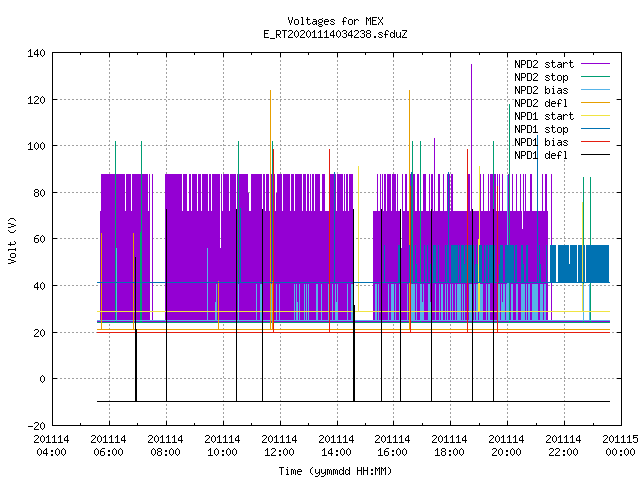Viewport: 640px width, 480px height.
Task: Select the file name E_RT20201114034238.sfduZ
Action: (335, 34)
